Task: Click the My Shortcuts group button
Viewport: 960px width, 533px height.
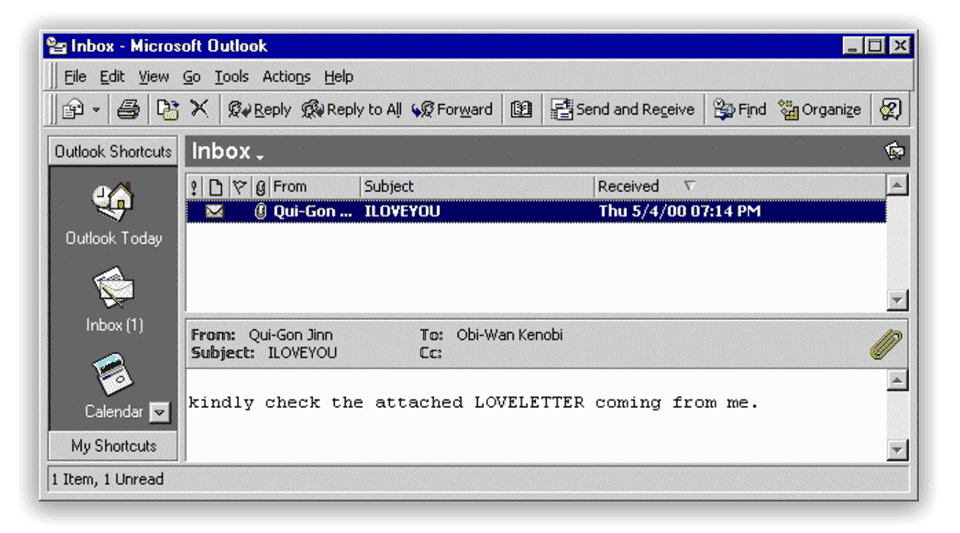Action: (113, 445)
